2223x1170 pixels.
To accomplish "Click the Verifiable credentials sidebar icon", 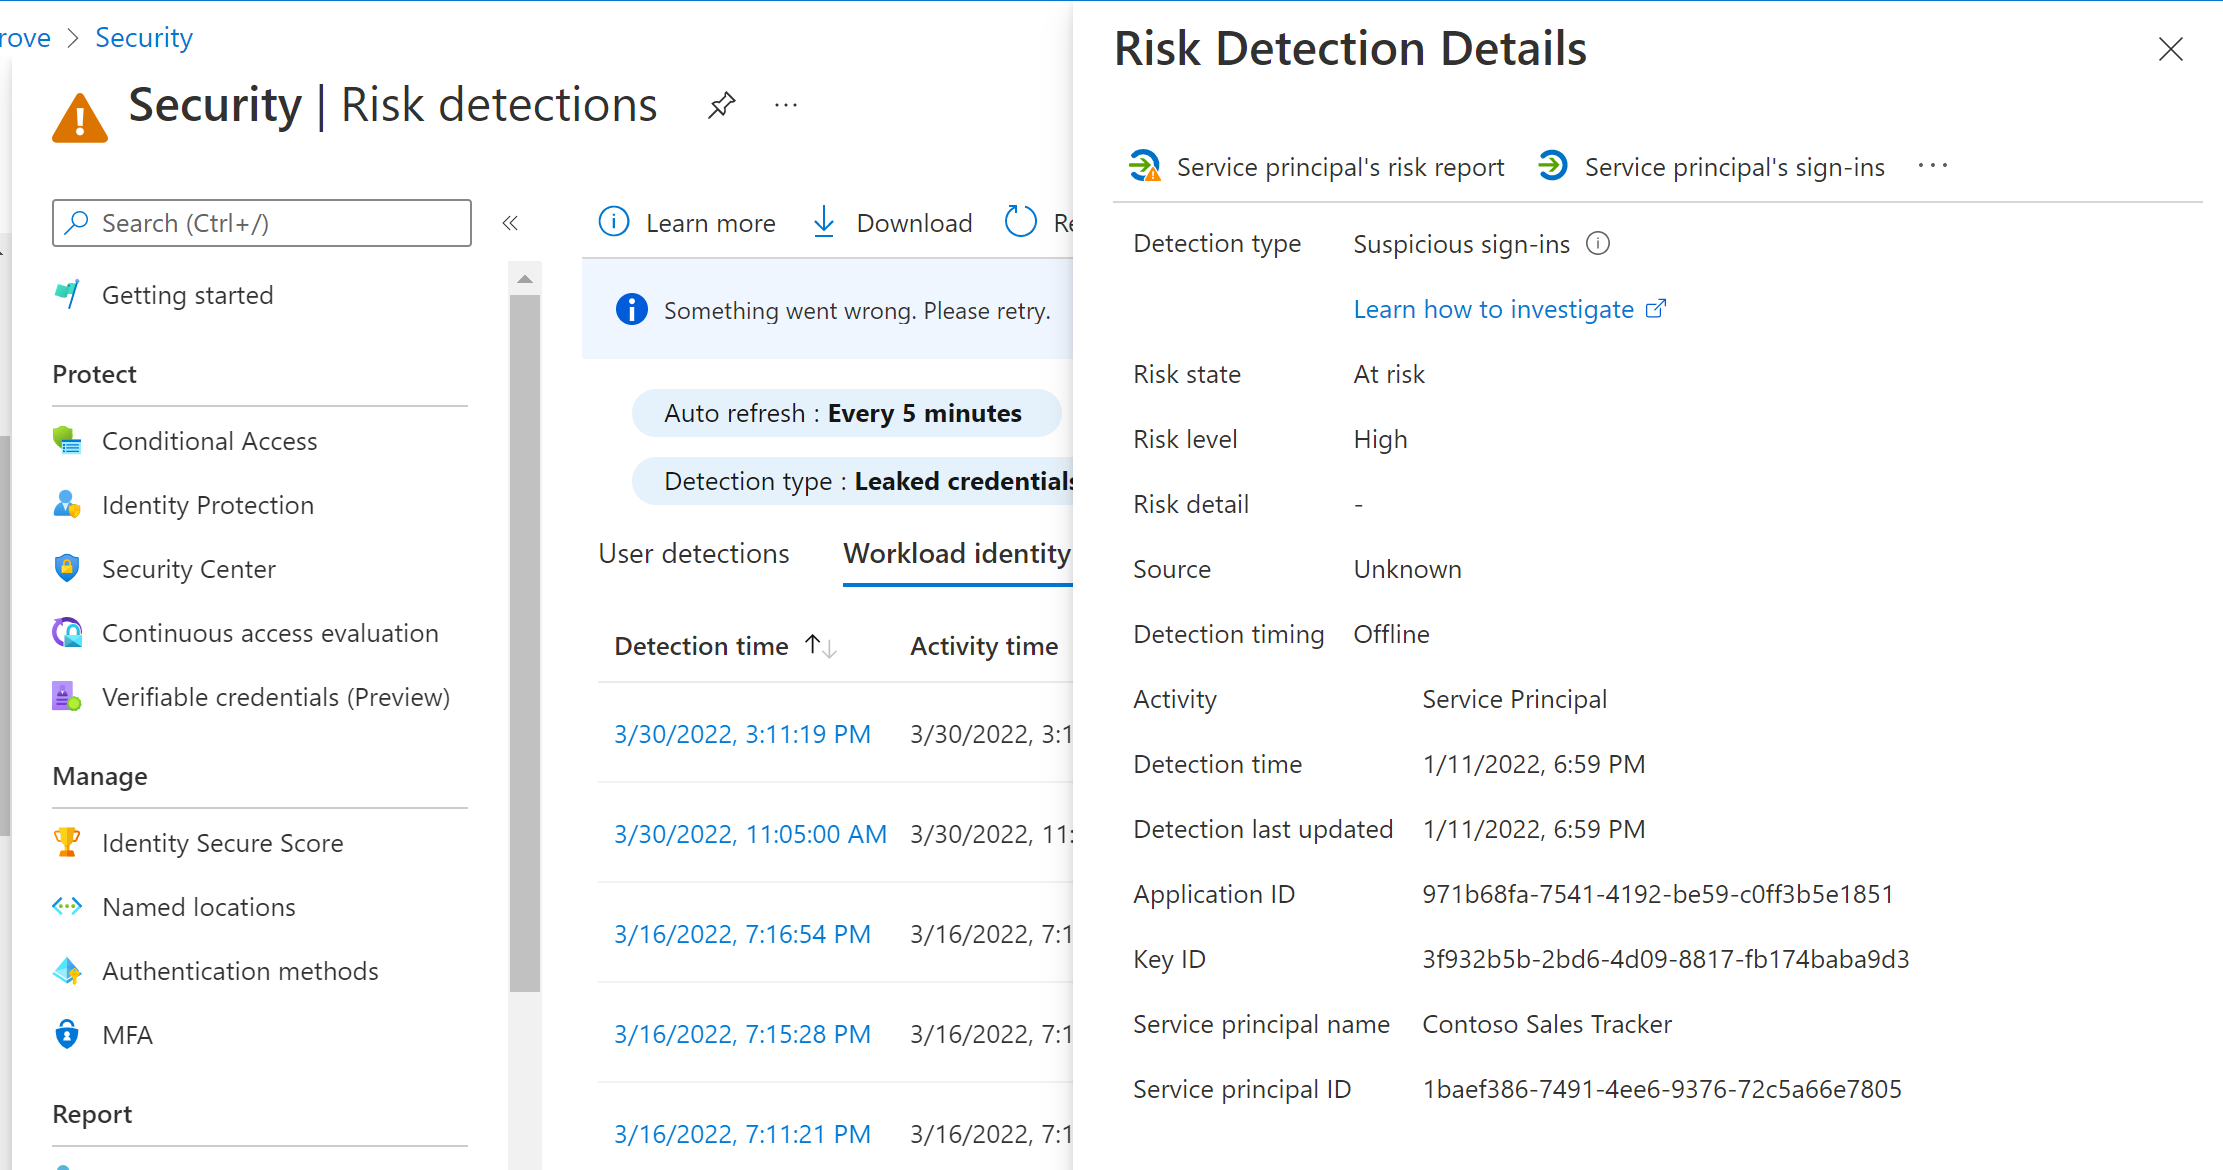I will 68,695.
